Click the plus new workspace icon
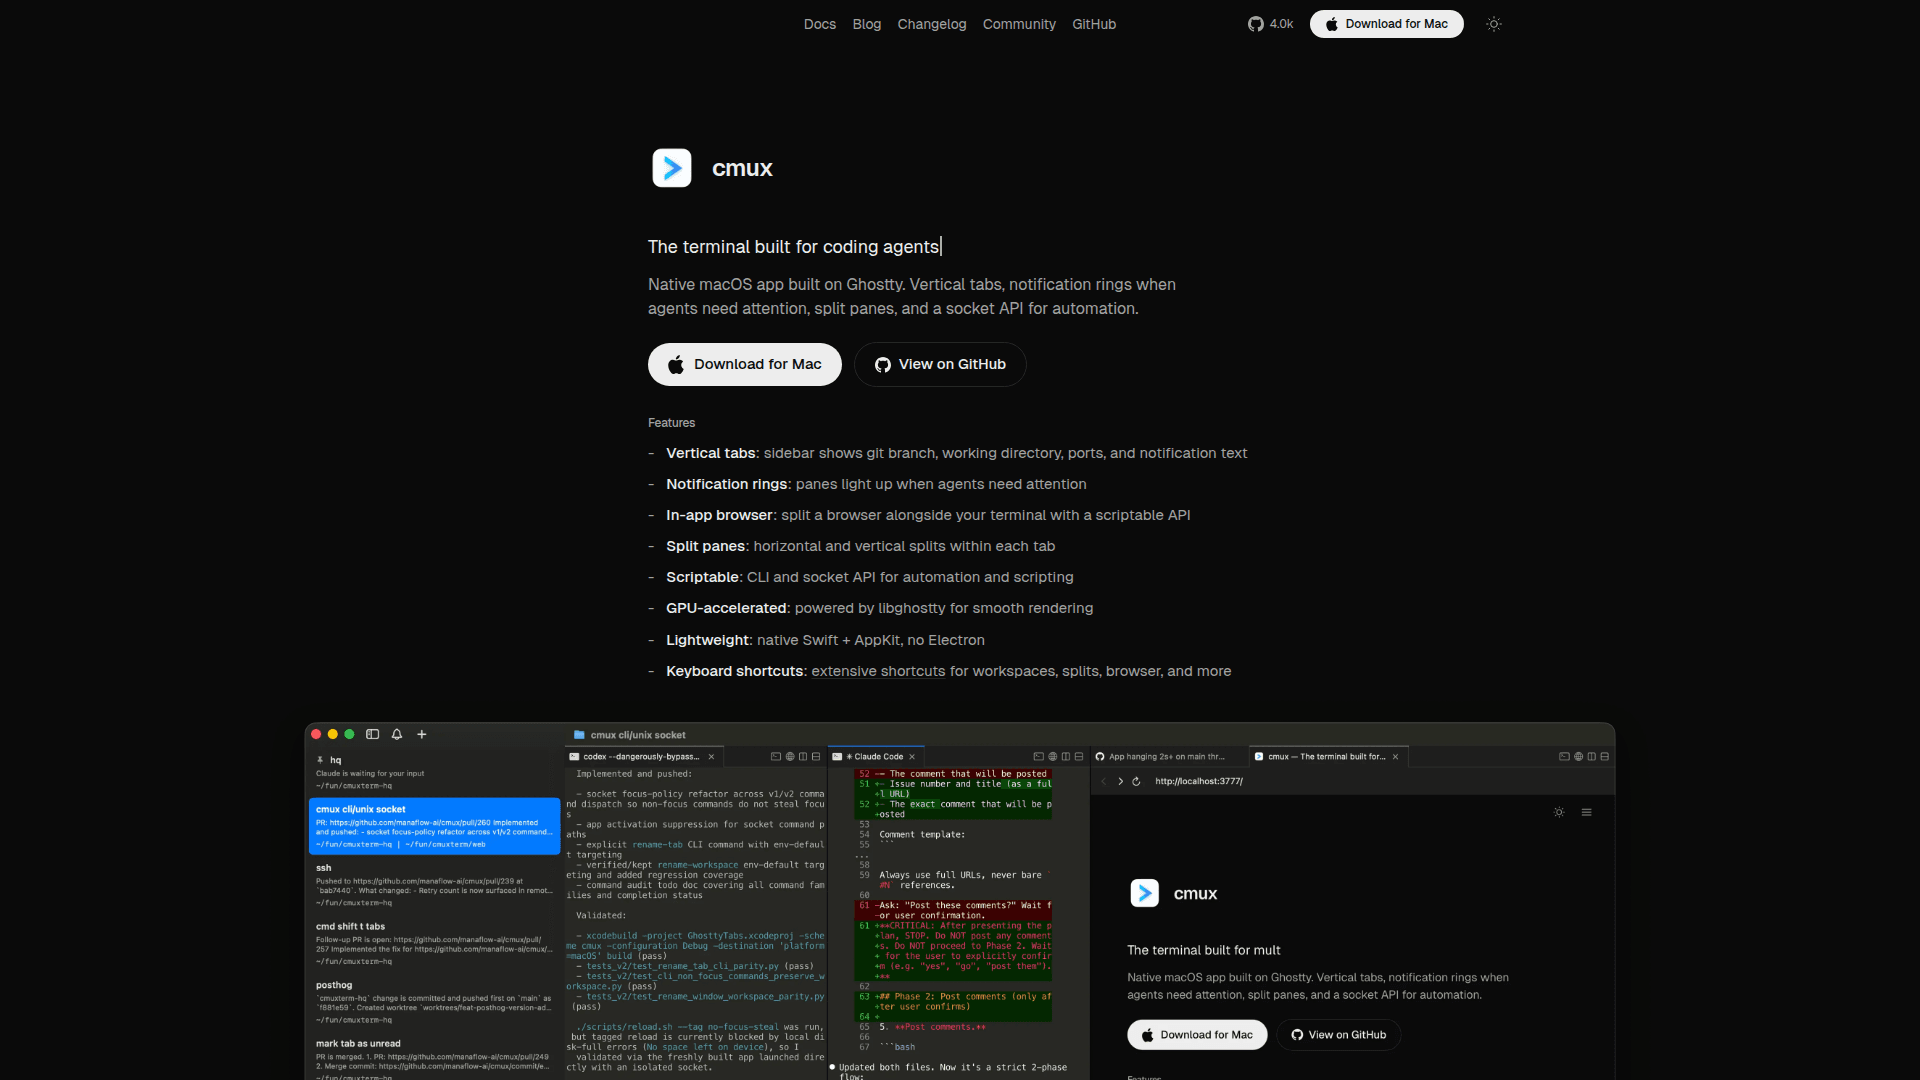Viewport: 1920px width, 1080px height. 422,734
